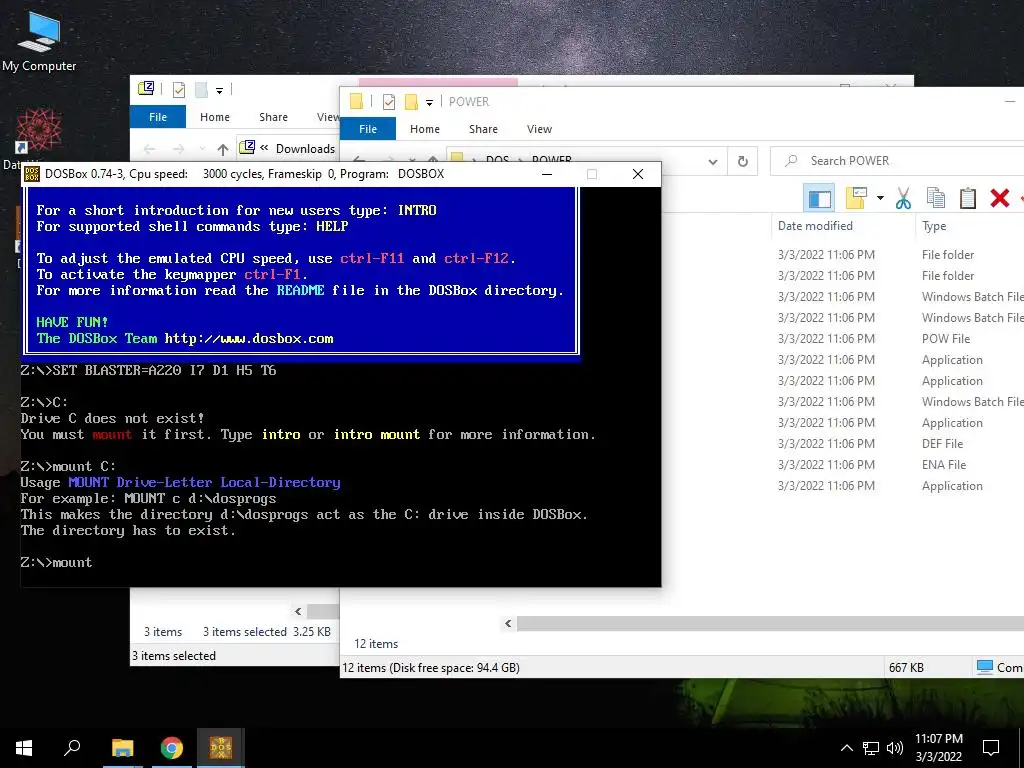Launch Google Chrome from the taskbar
This screenshot has width=1024, height=768.
tap(172, 748)
